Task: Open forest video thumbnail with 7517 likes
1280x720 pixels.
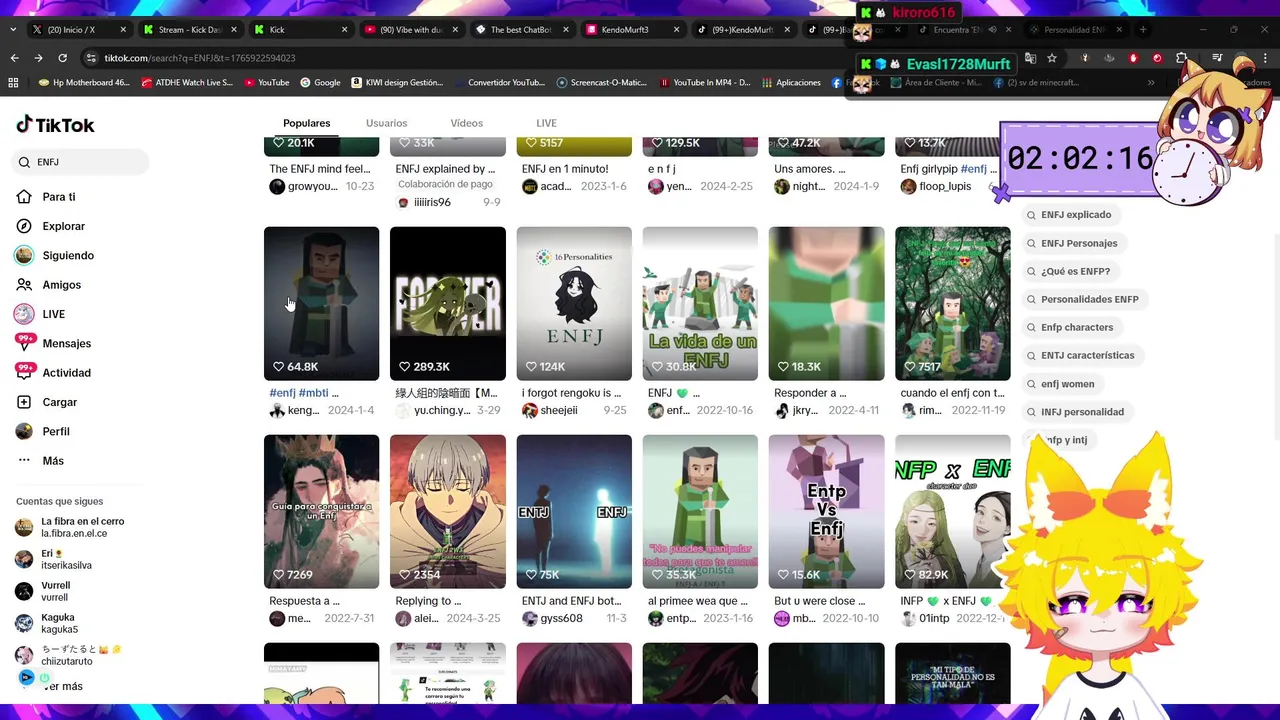Action: (x=953, y=303)
